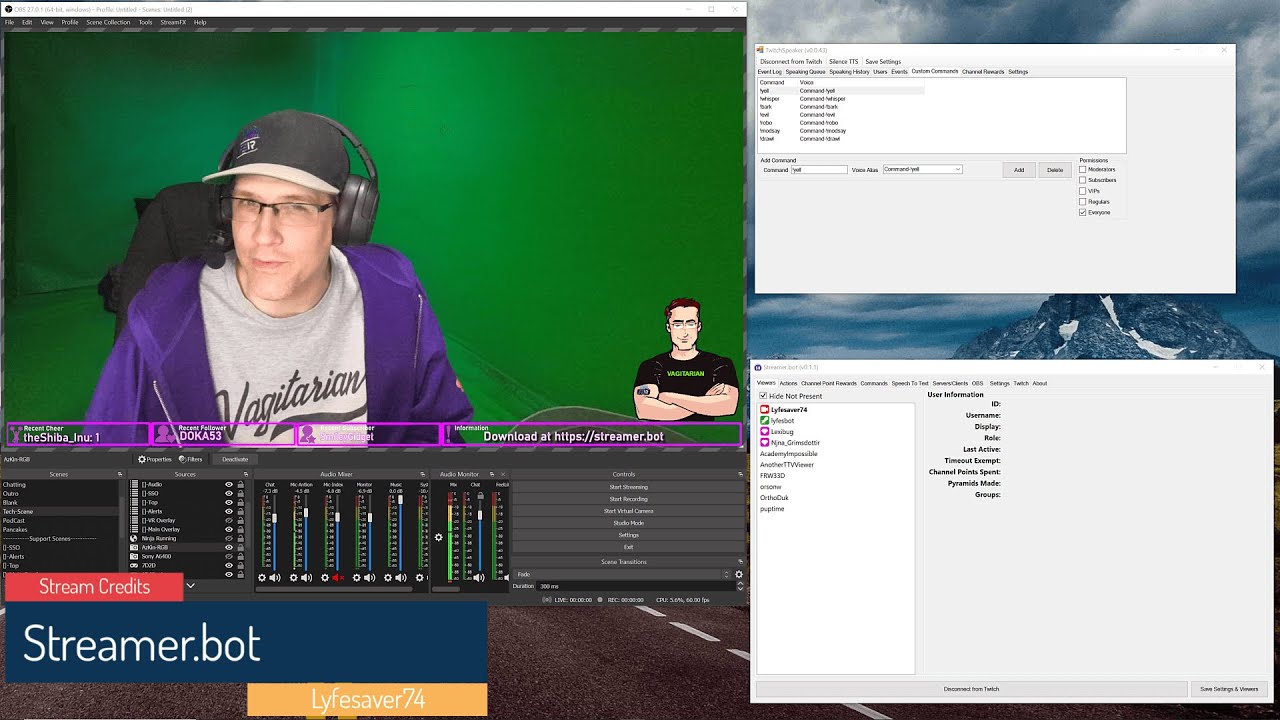Hide the AzKin-RGB source
1280x720 pixels.
point(229,547)
